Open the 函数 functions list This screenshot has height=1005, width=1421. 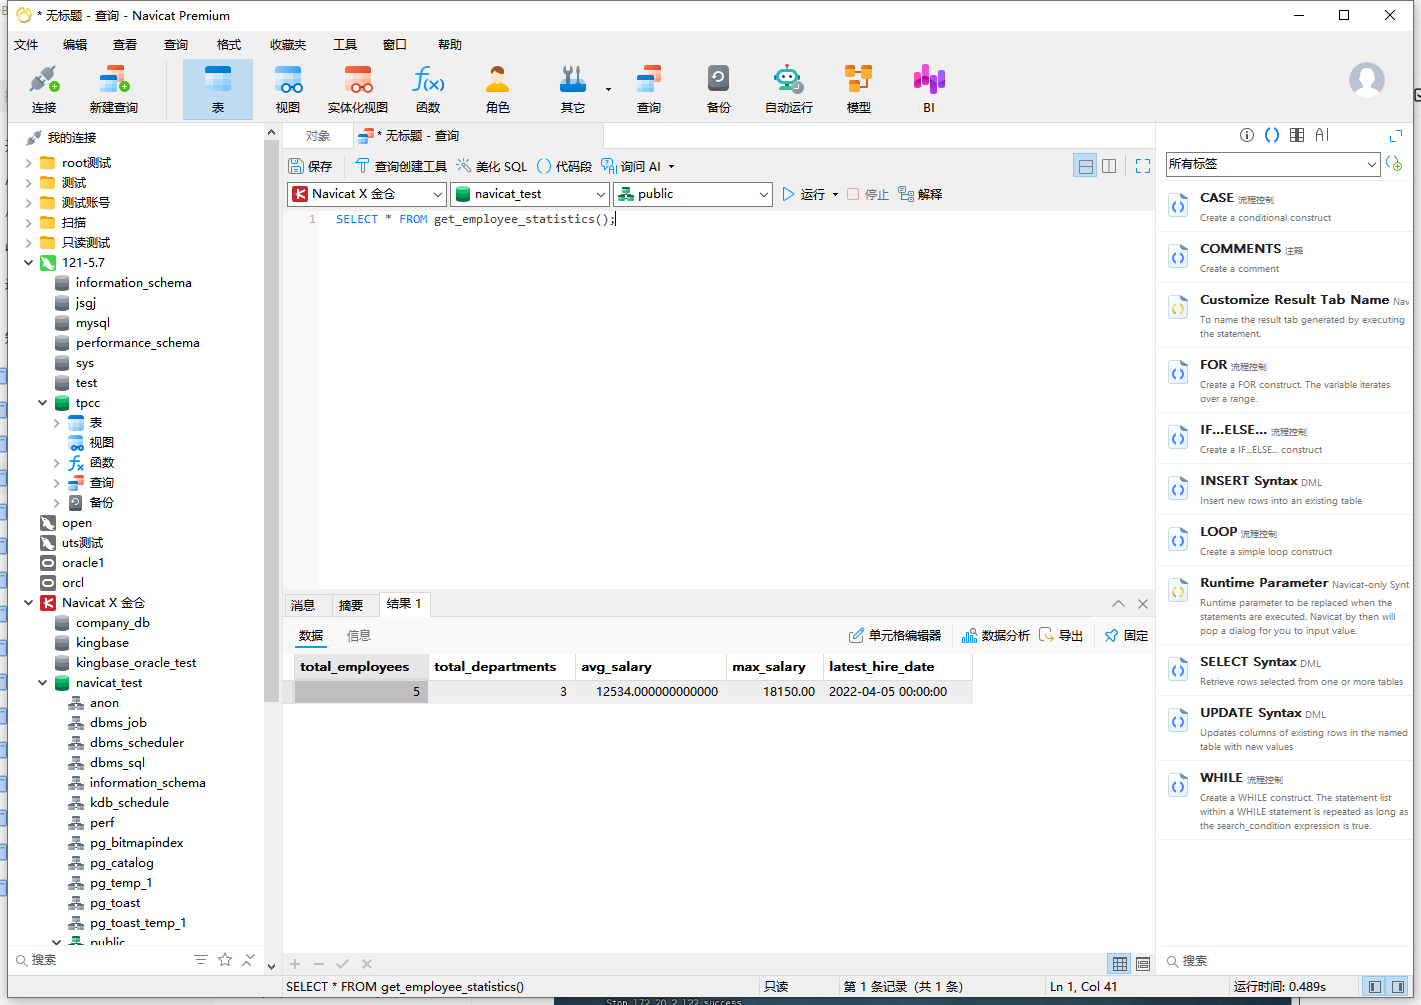(x=428, y=89)
